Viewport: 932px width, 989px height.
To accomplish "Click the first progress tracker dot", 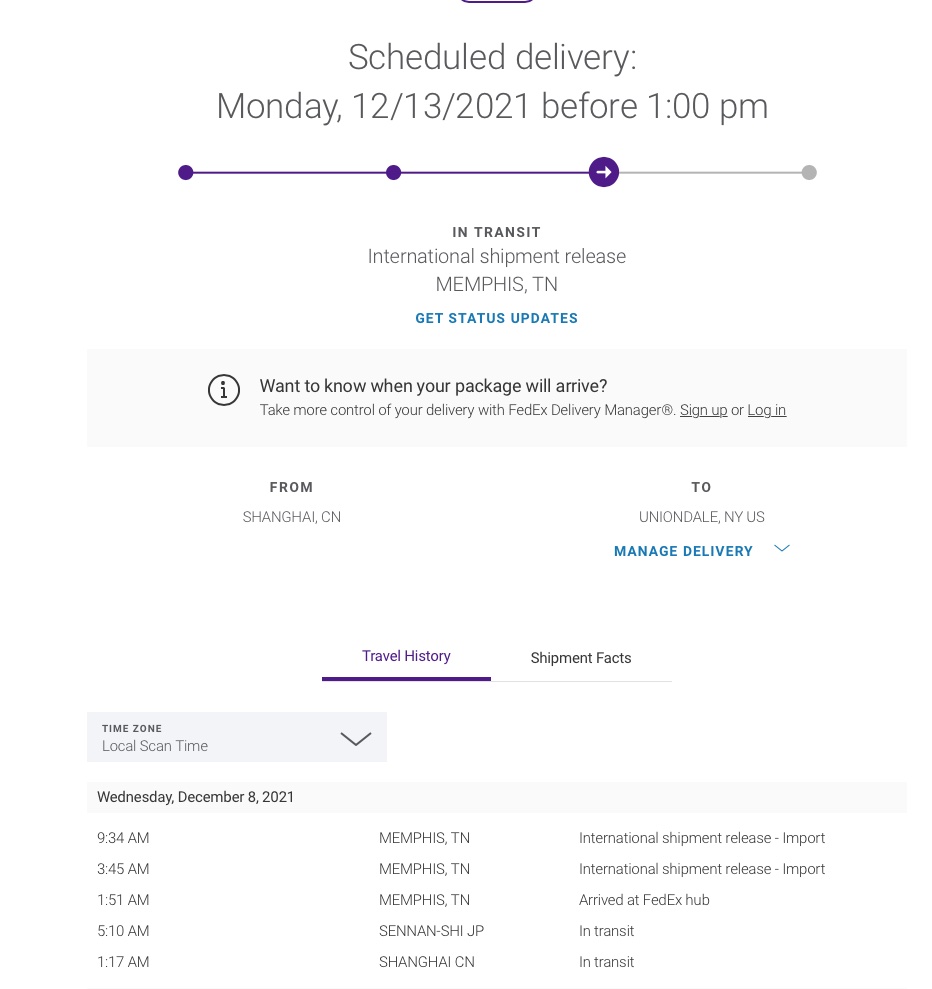I will pos(185,172).
